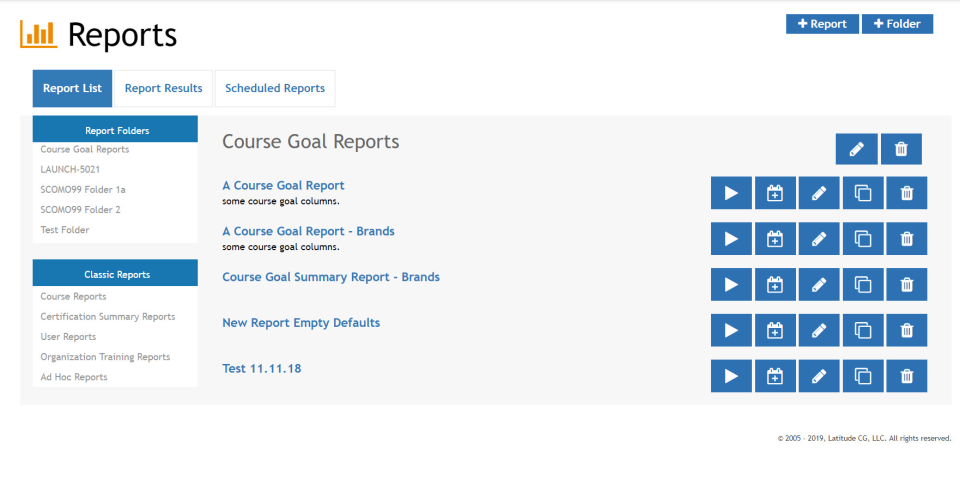Schedule Course Goal Summary Report - Brands
This screenshot has width=960, height=504.
click(x=775, y=285)
